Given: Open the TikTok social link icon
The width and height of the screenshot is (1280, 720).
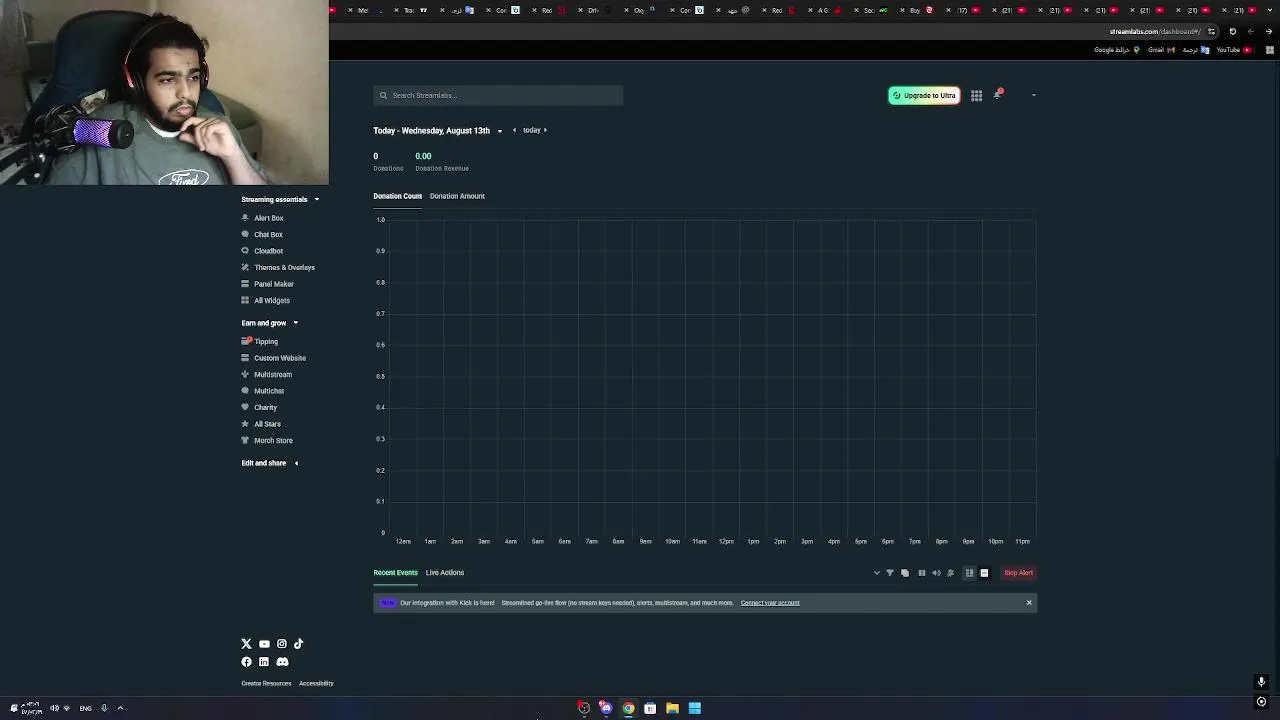Looking at the screenshot, I should 298,644.
